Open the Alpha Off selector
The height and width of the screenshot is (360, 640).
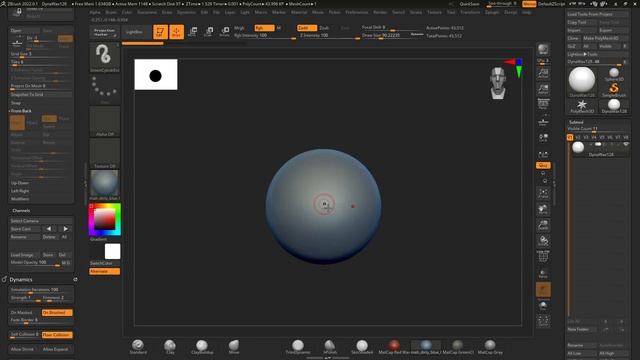tap(104, 121)
